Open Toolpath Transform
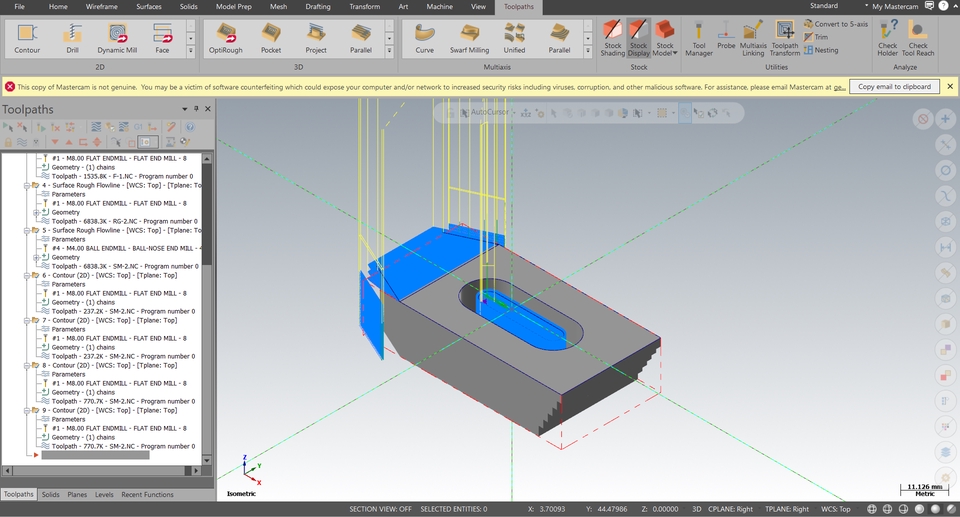Image resolution: width=960 pixels, height=517 pixels. pyautogui.click(x=785, y=39)
